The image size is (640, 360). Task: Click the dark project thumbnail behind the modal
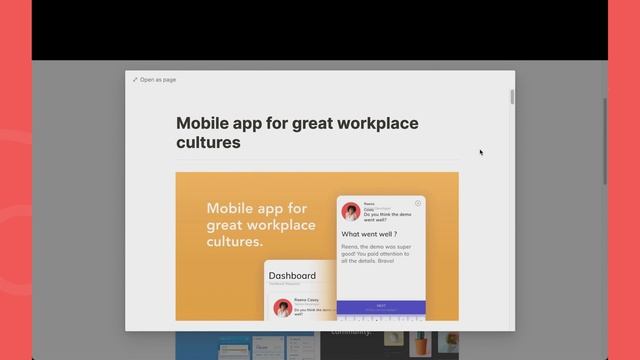click(389, 346)
